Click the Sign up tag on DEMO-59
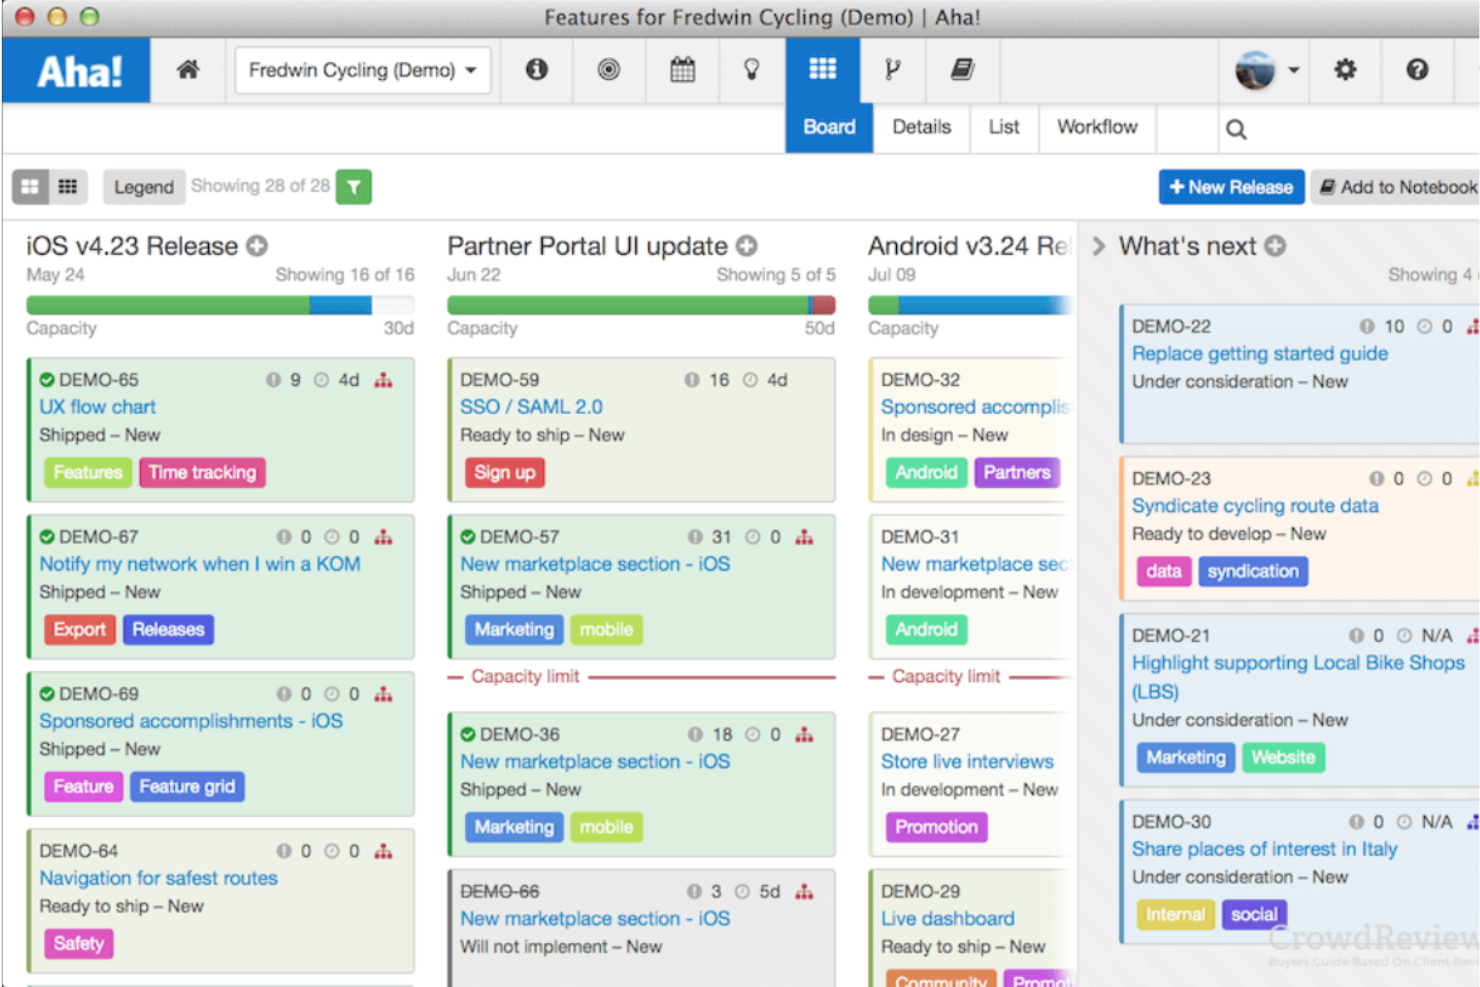This screenshot has height=987, width=1480. pyautogui.click(x=504, y=472)
